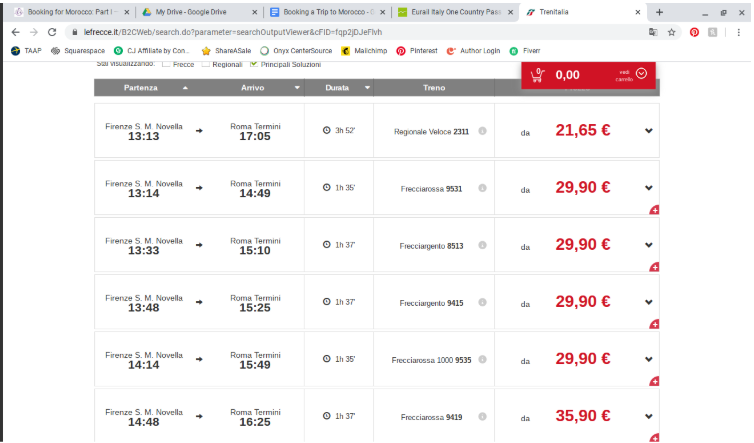754x443 pixels.
Task: Click the Roma Termini 17:05 arrival
Action: click(255, 132)
